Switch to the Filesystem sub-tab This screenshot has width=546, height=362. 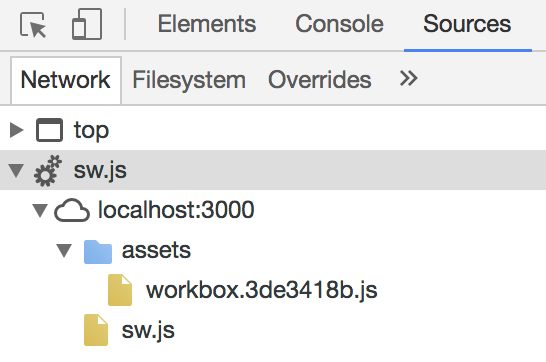(x=189, y=80)
